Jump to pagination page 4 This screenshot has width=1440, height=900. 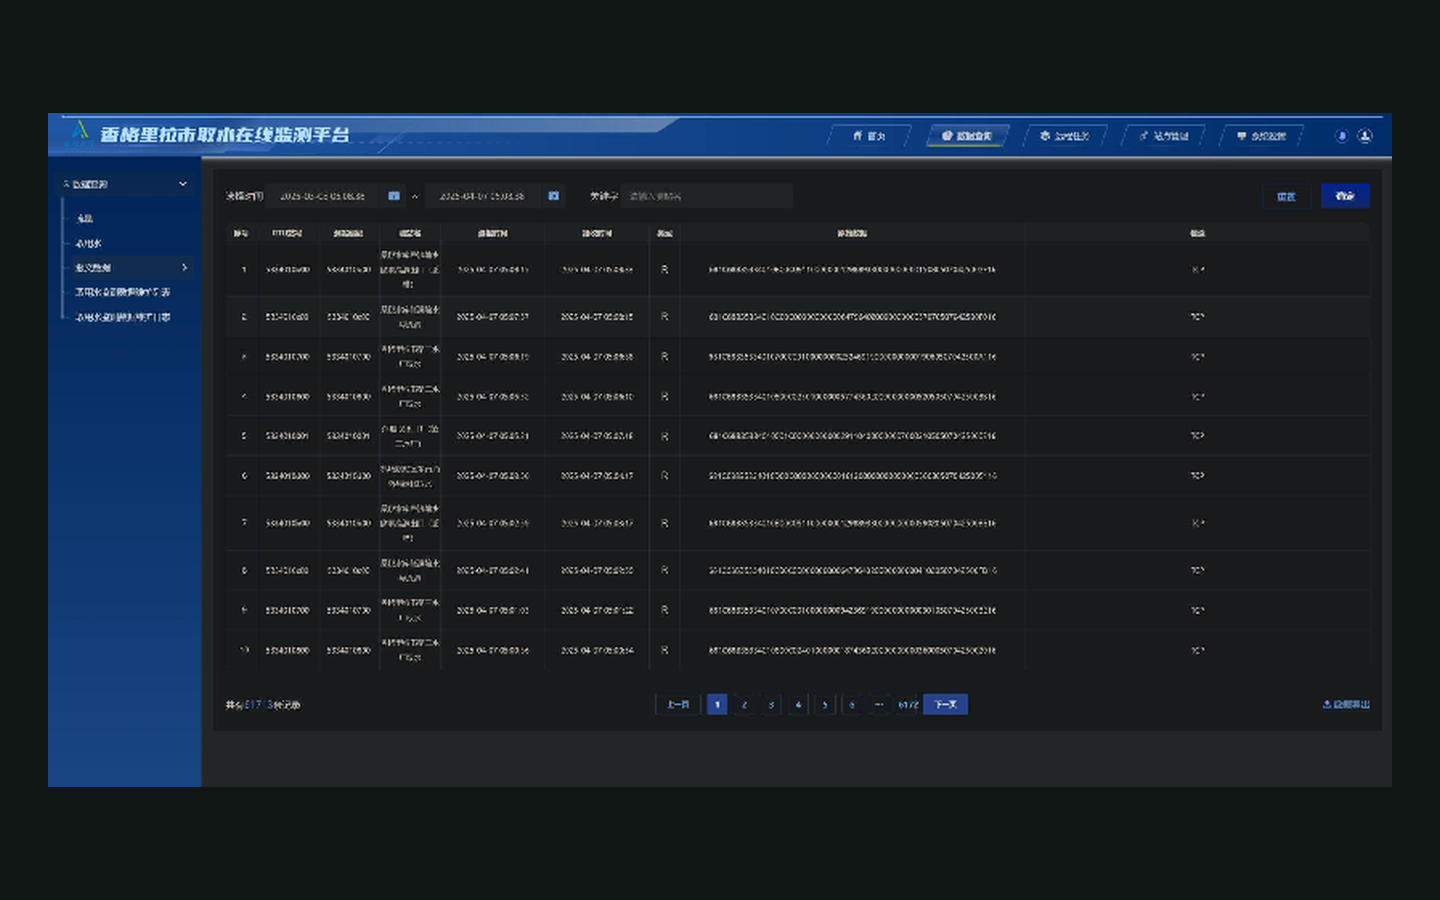coord(798,705)
